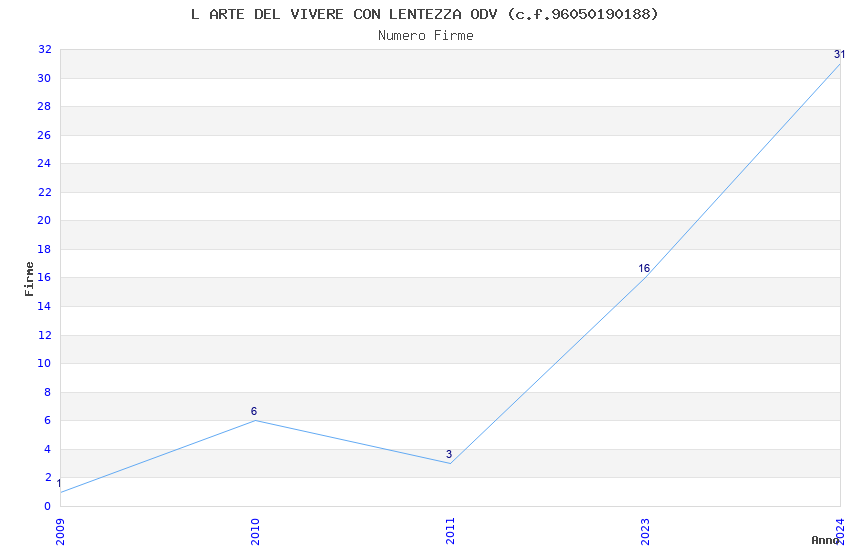Click the x-axis year label 2024
Viewport: 850px width, 550px height.
click(x=840, y=532)
